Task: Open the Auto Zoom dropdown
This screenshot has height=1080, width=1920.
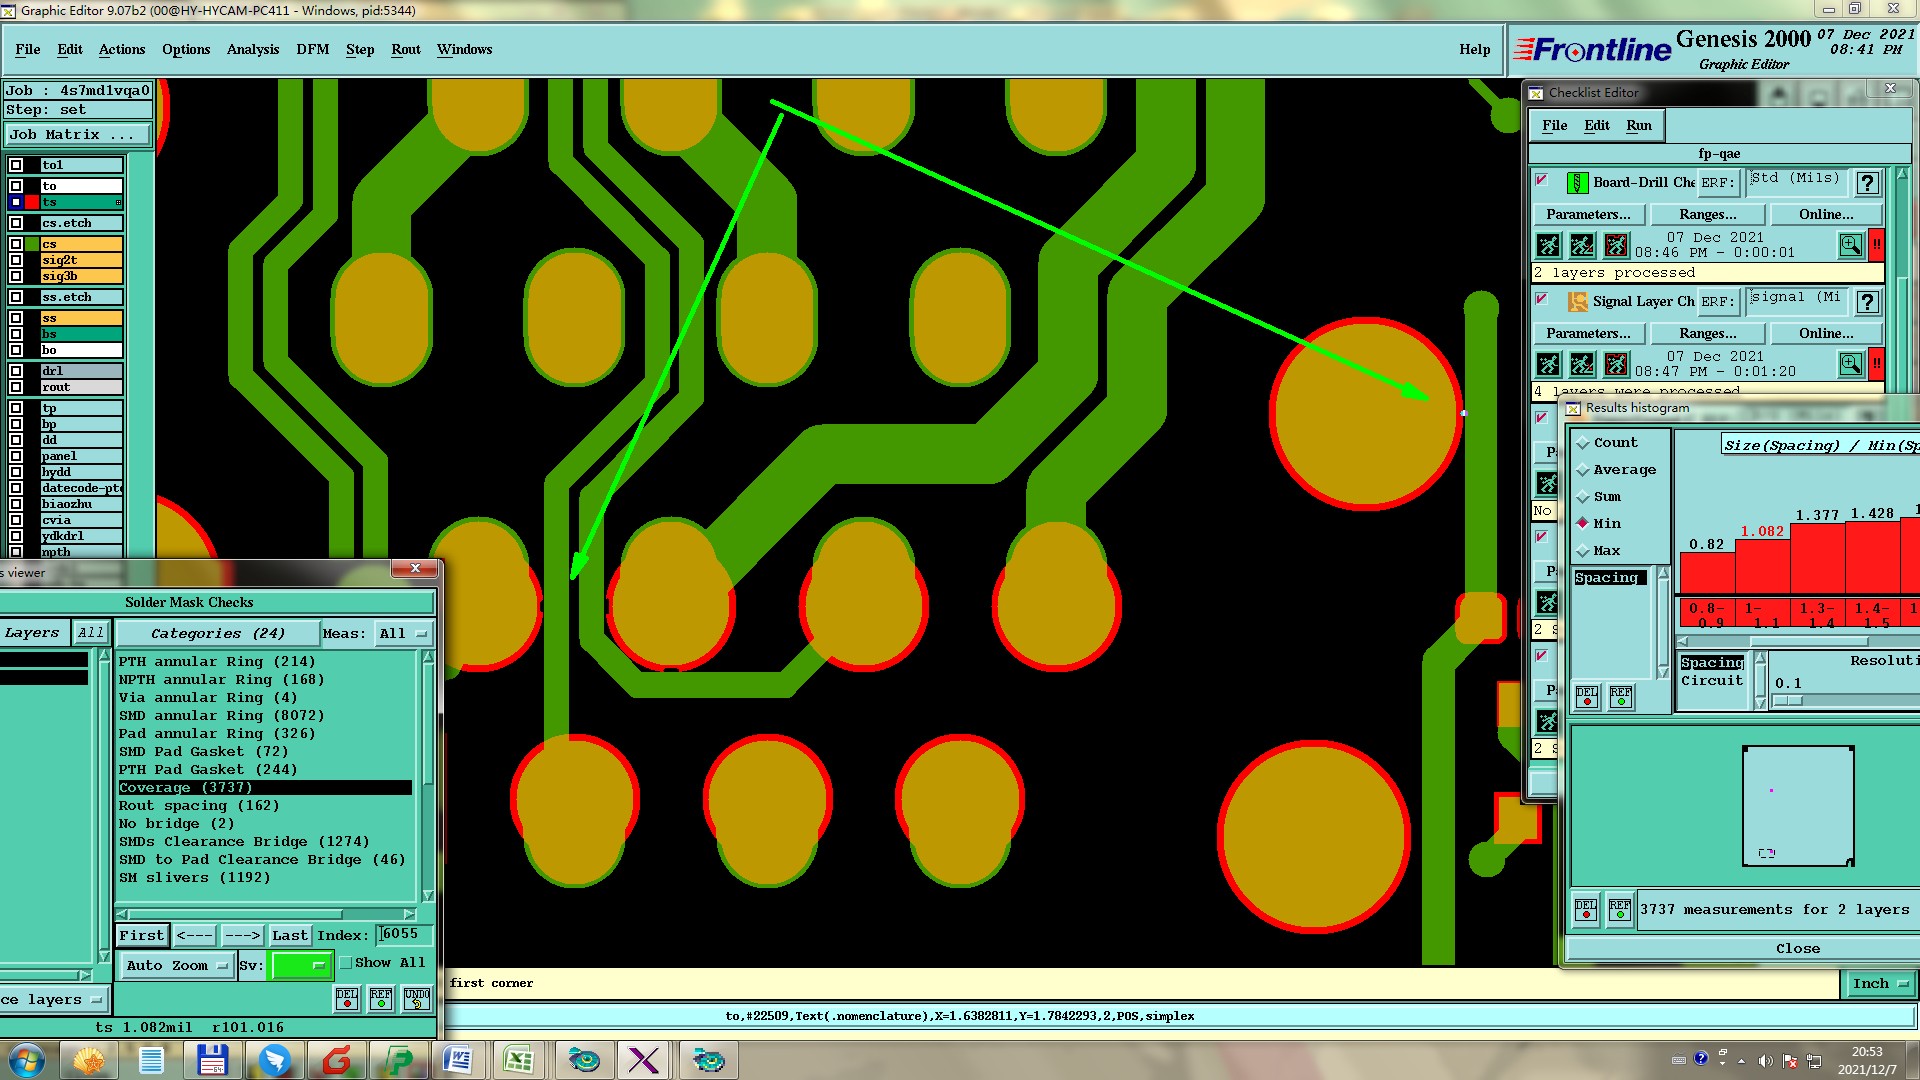Action: click(x=177, y=966)
